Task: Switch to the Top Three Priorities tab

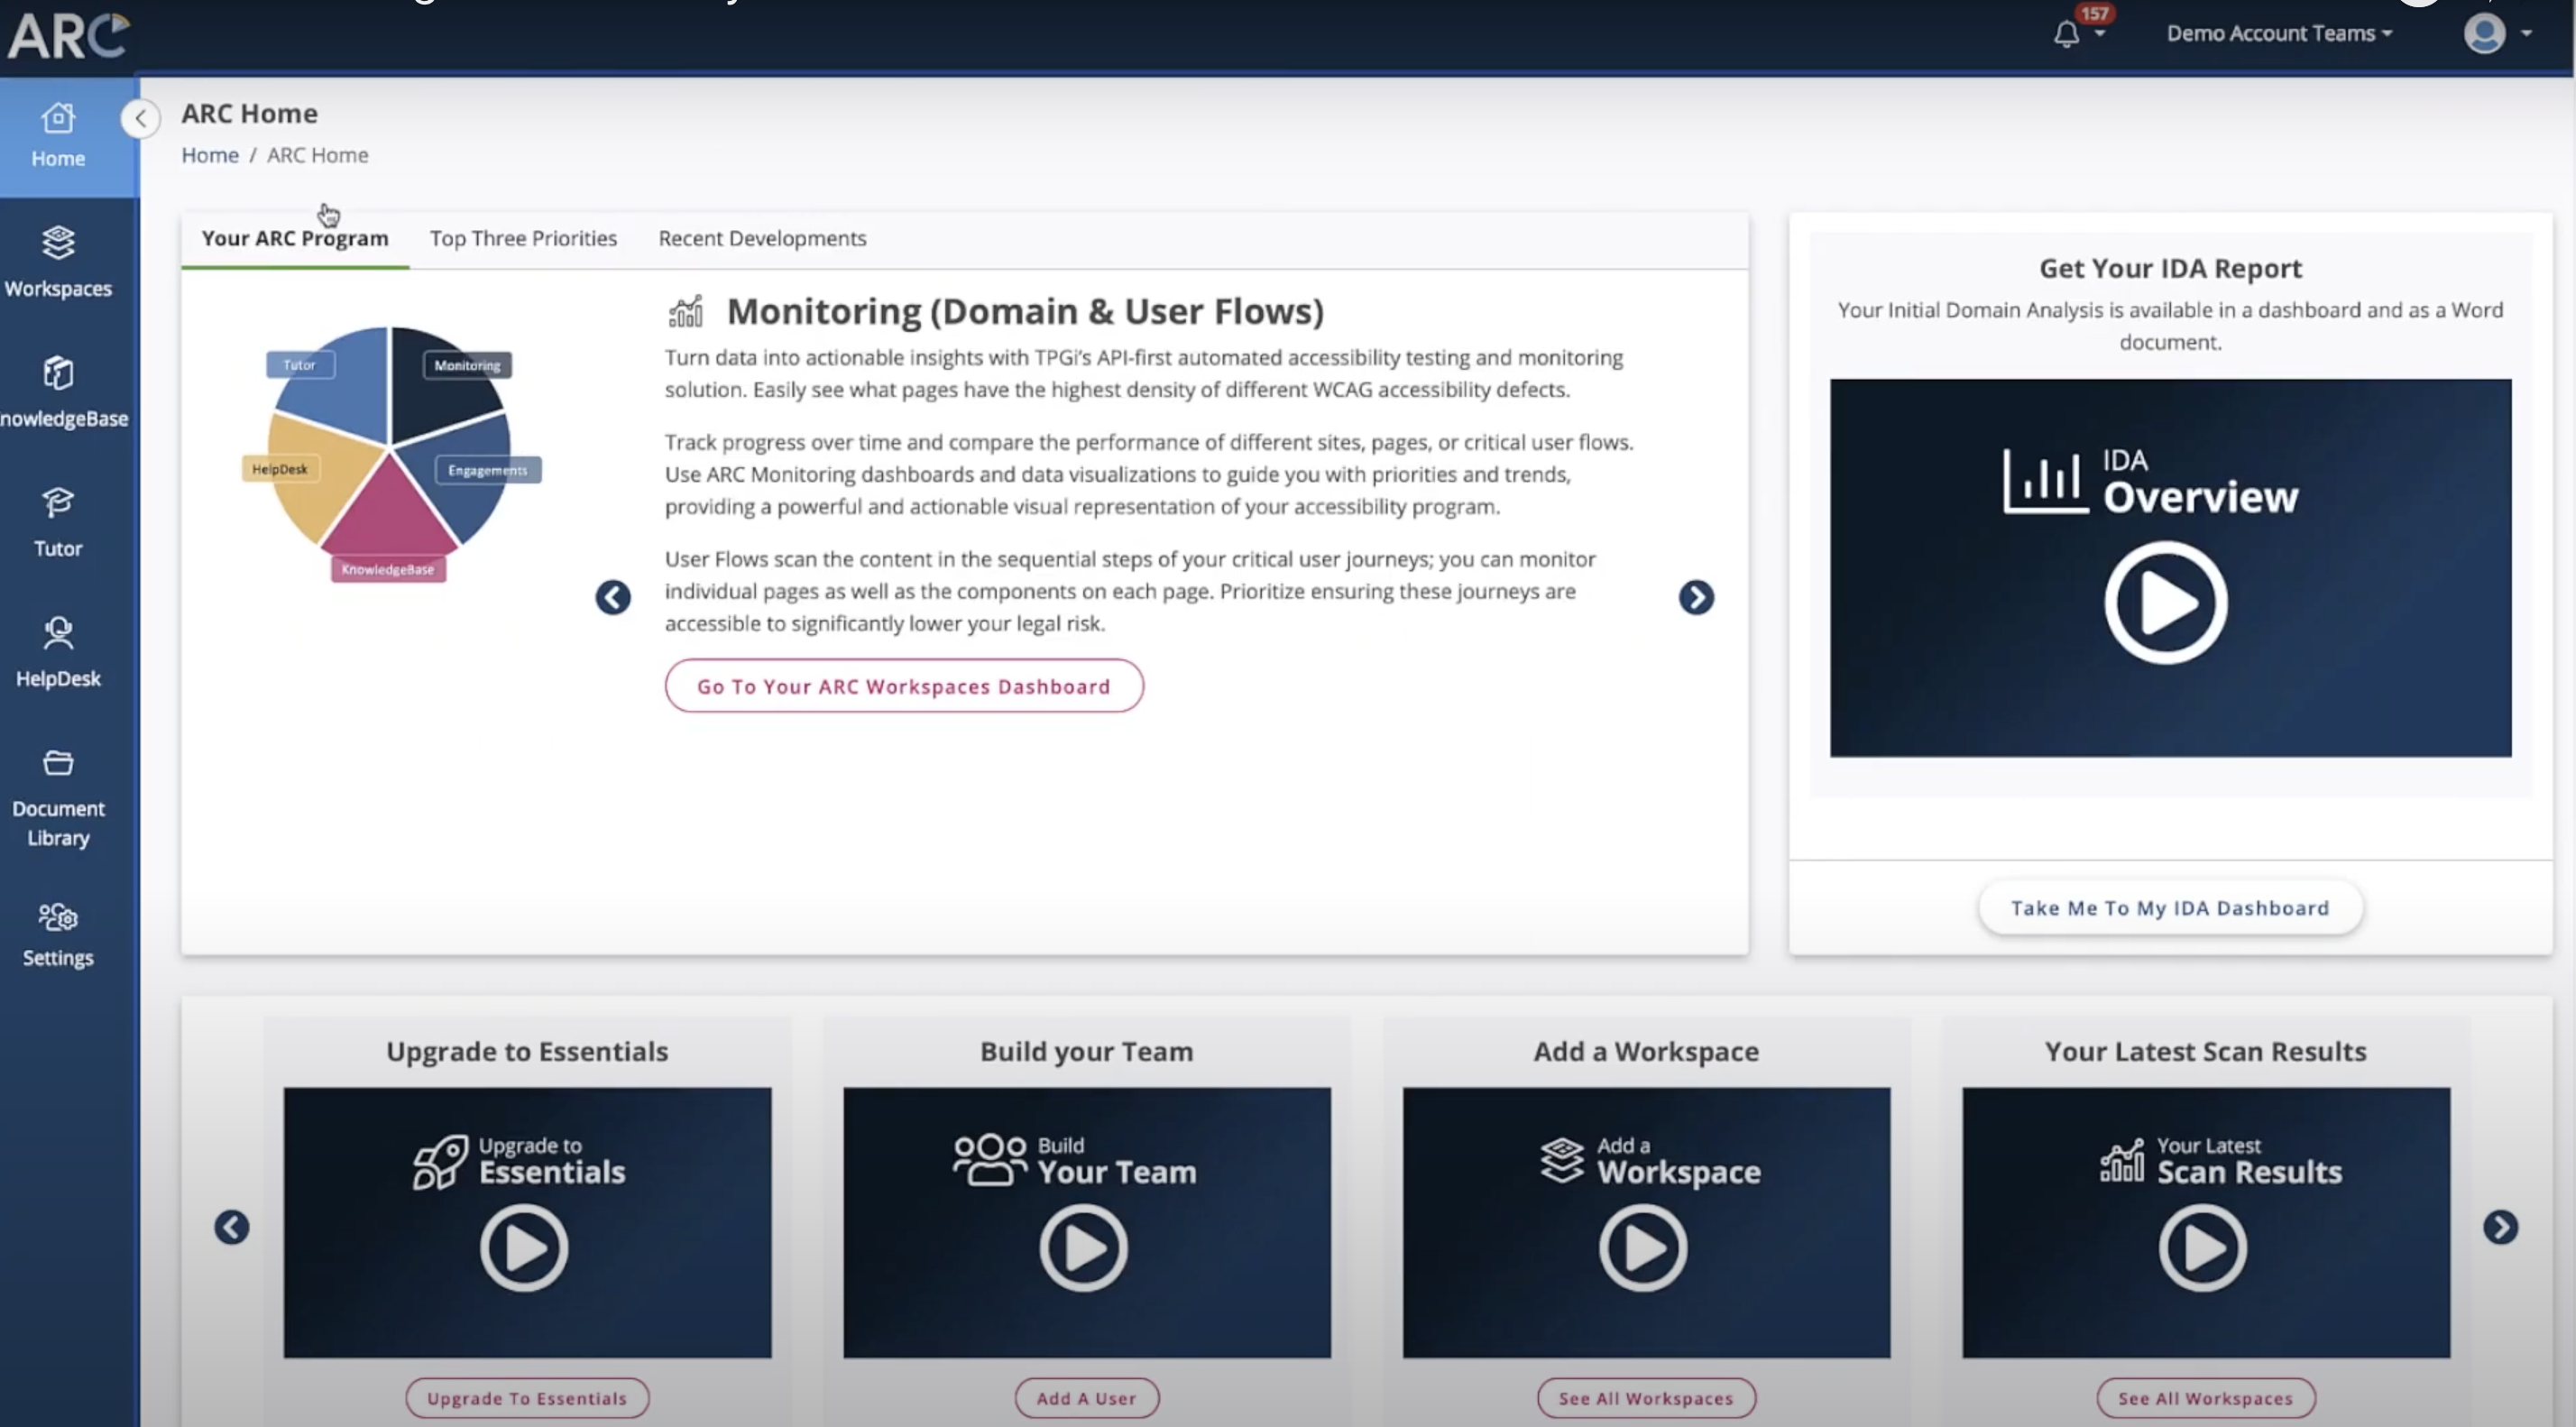Action: [x=523, y=238]
